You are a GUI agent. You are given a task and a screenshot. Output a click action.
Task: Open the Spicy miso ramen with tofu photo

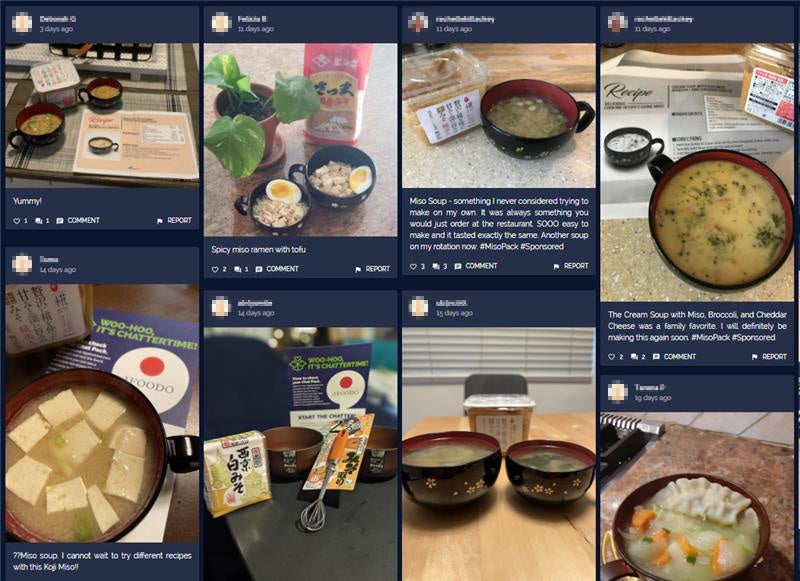point(301,140)
